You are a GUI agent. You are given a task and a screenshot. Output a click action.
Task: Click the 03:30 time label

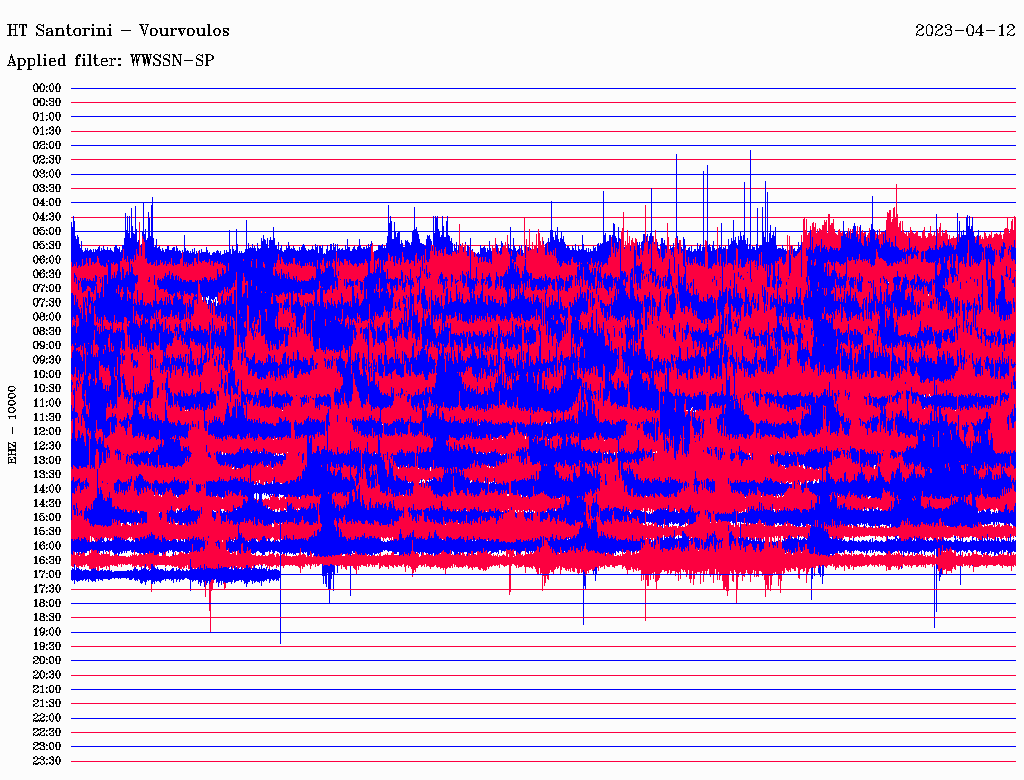click(x=47, y=188)
